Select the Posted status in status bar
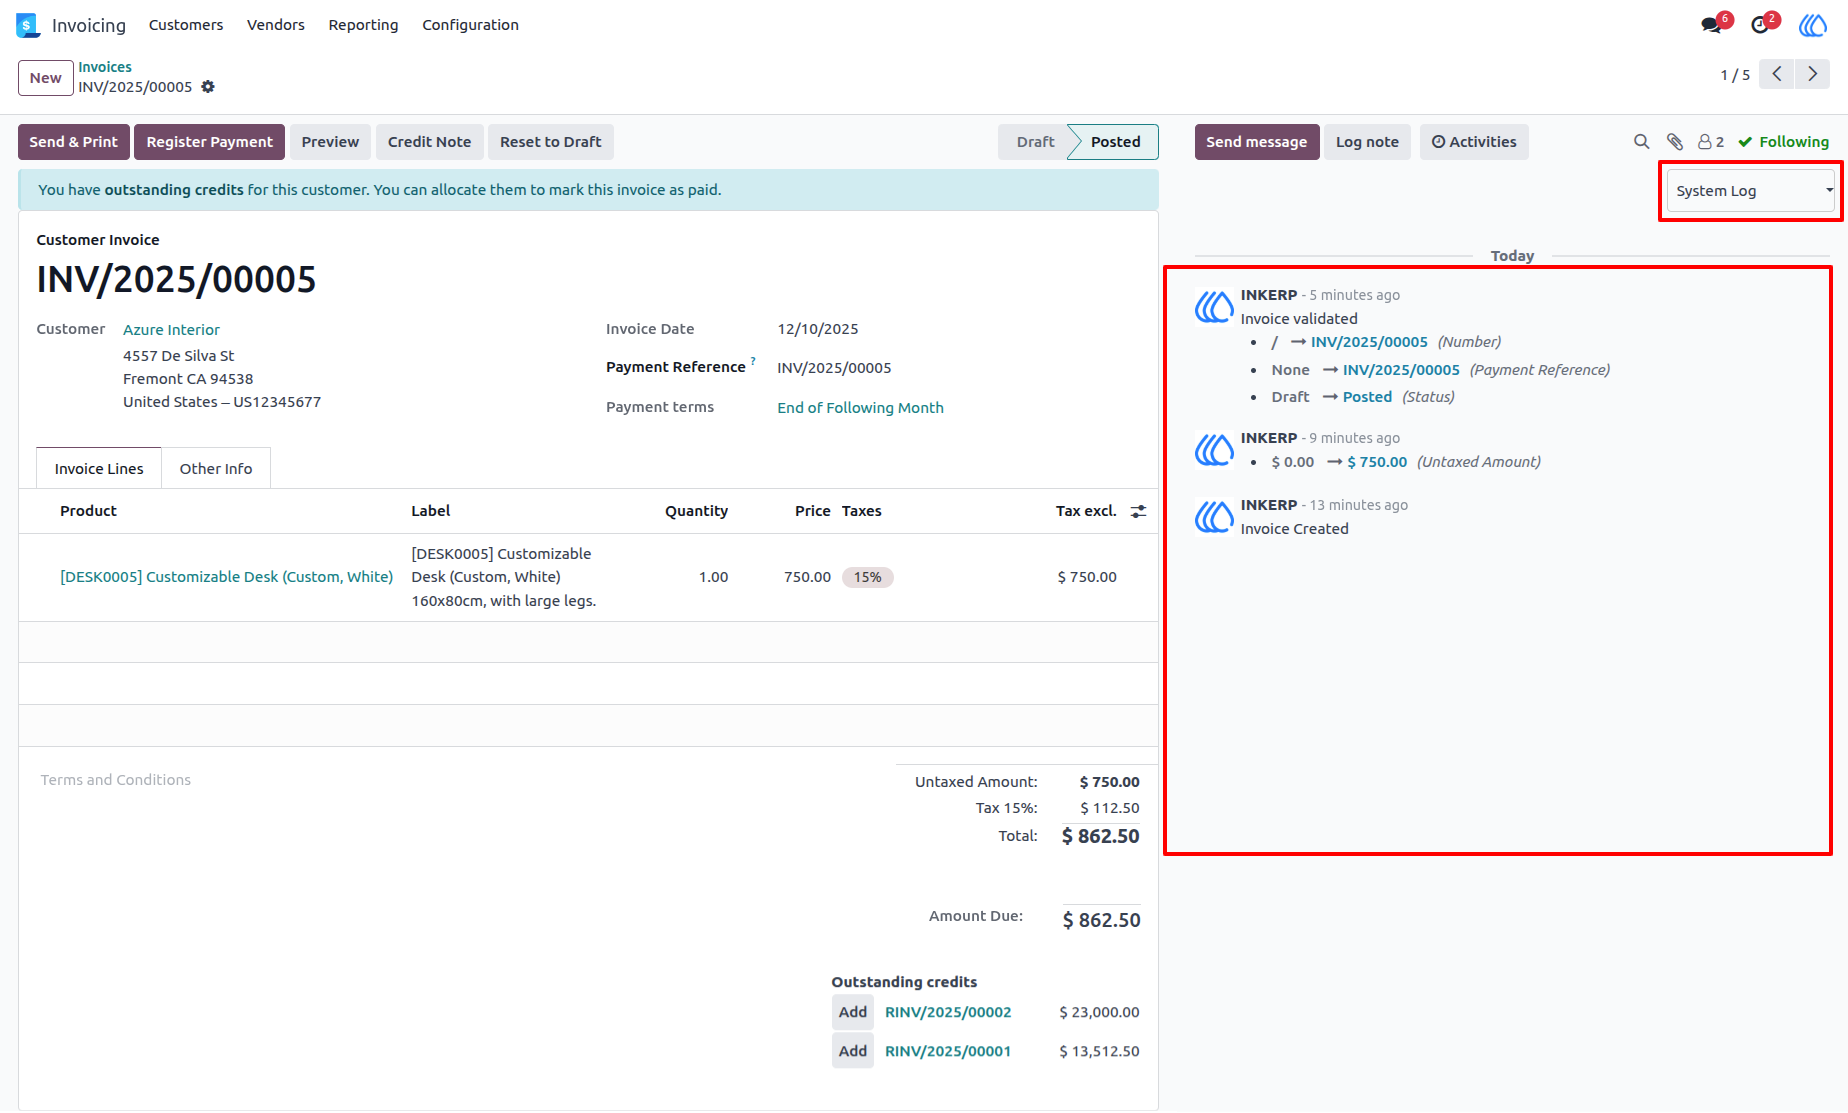This screenshot has width=1848, height=1113. [1115, 142]
